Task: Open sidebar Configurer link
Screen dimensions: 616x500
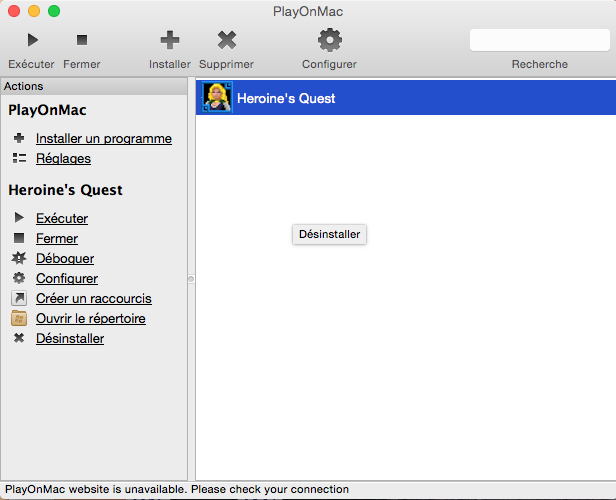Action: 67,278
